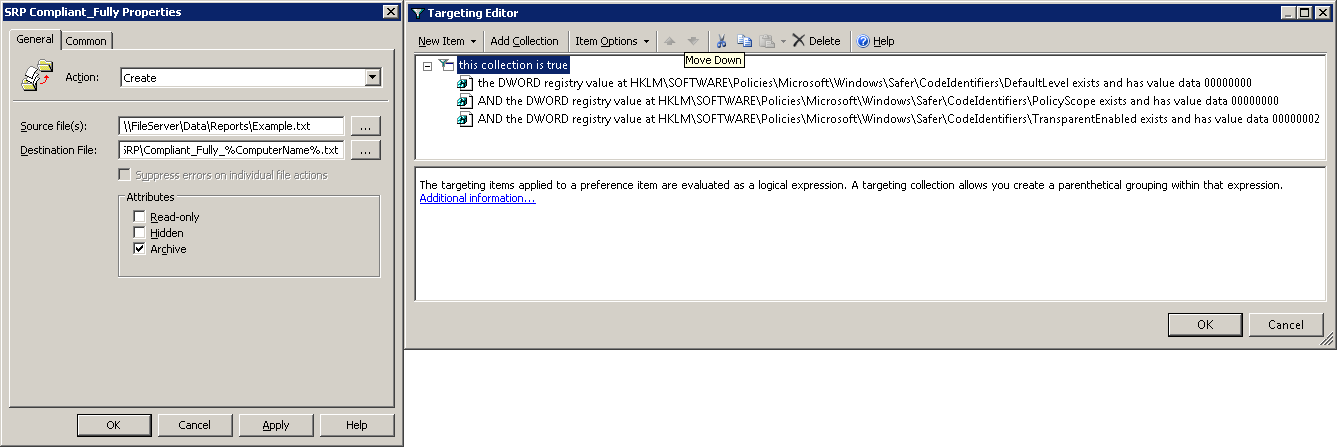This screenshot has height=447, width=1337.
Task: Click the Cut scissors icon in toolbar
Action: pos(720,41)
